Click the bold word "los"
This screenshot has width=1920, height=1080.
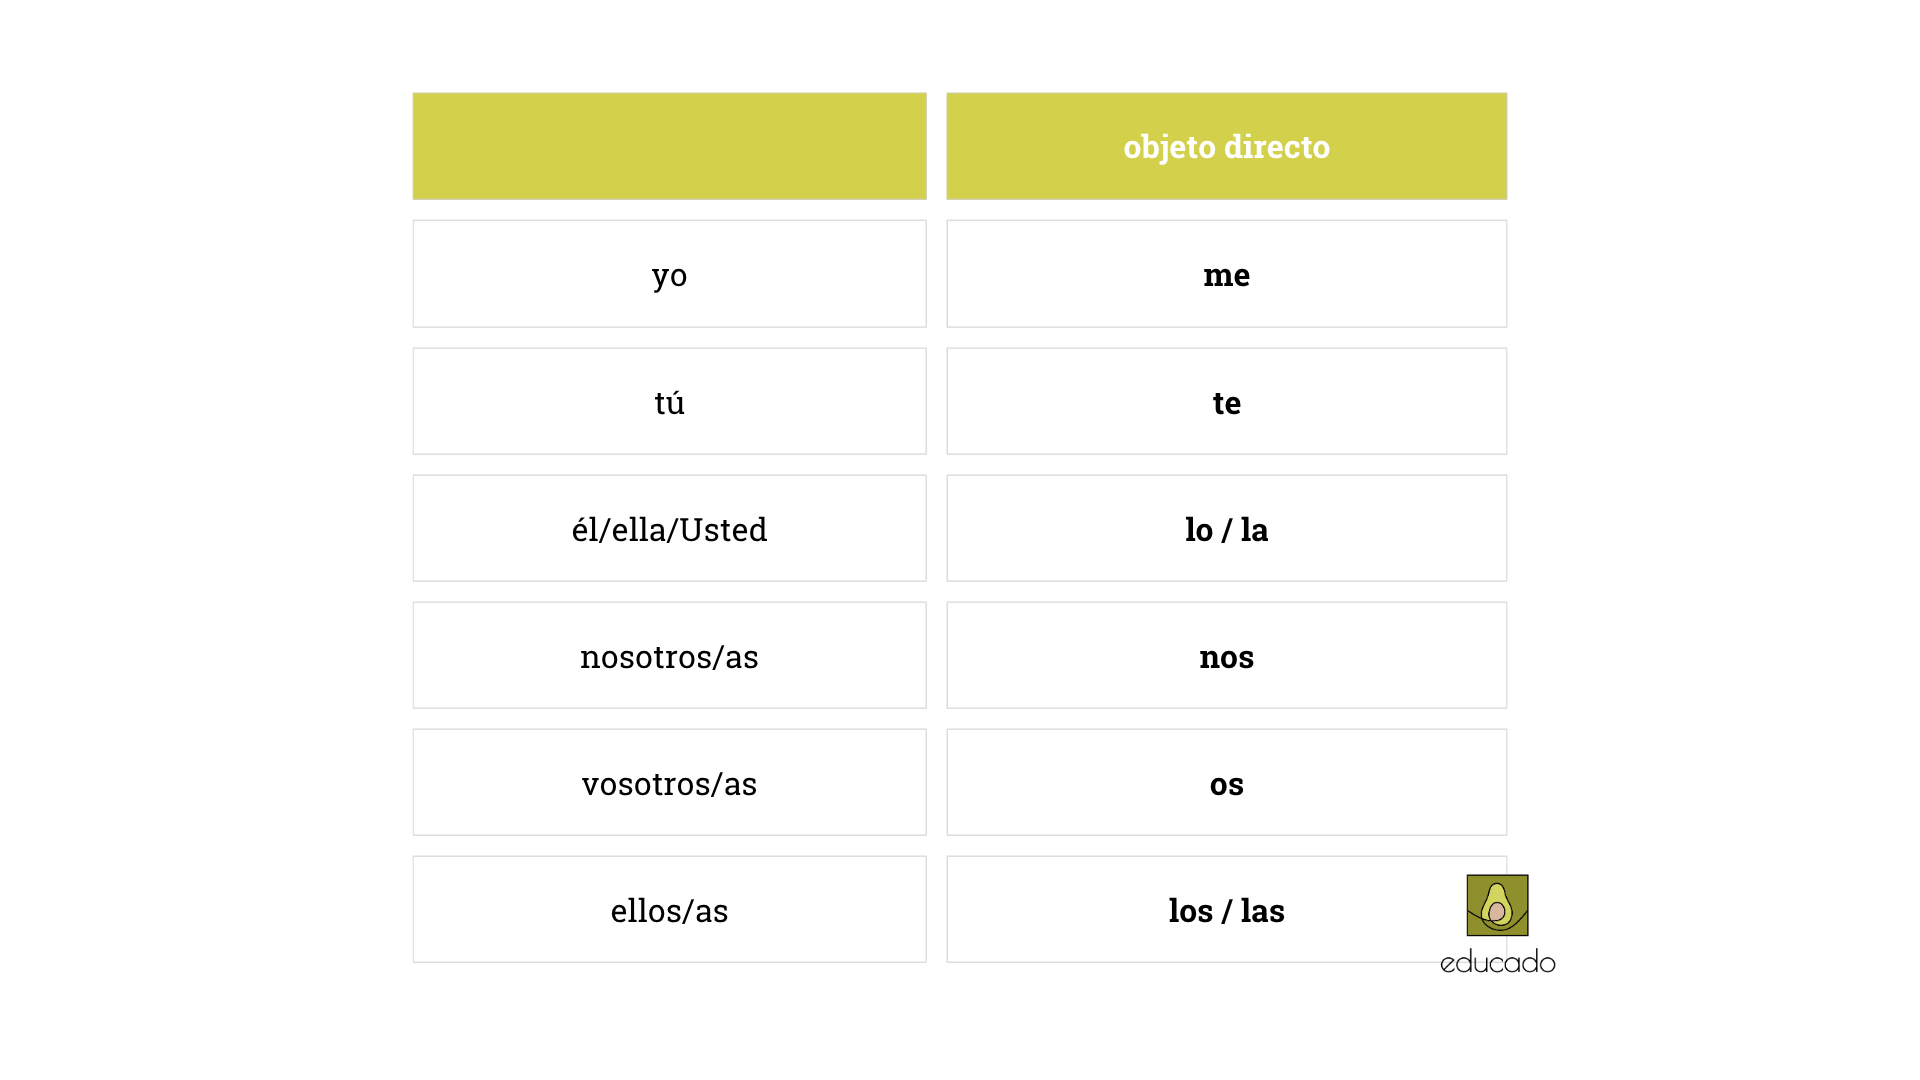point(1190,910)
